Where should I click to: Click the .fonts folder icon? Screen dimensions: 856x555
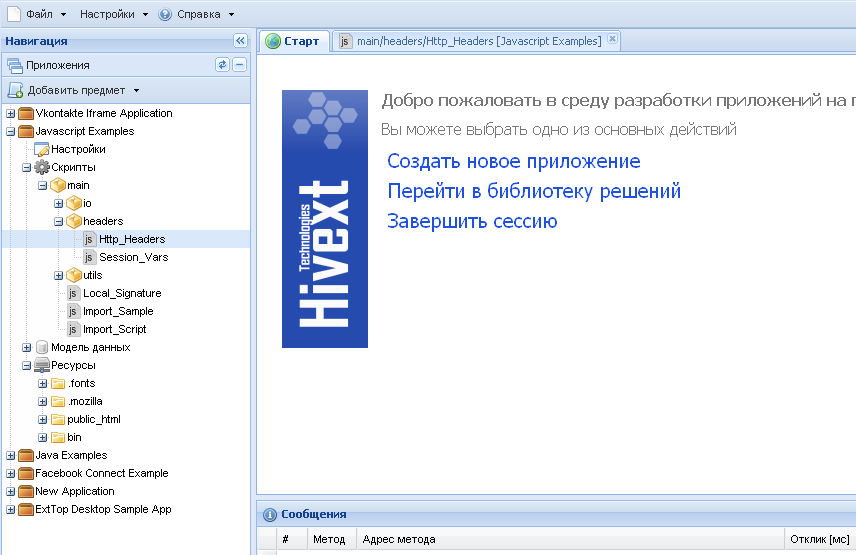pyautogui.click(x=58, y=384)
